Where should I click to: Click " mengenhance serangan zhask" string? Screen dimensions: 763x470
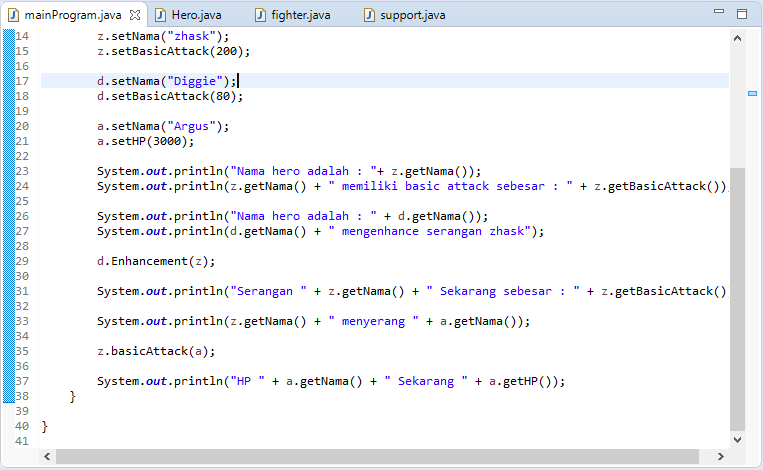point(429,231)
